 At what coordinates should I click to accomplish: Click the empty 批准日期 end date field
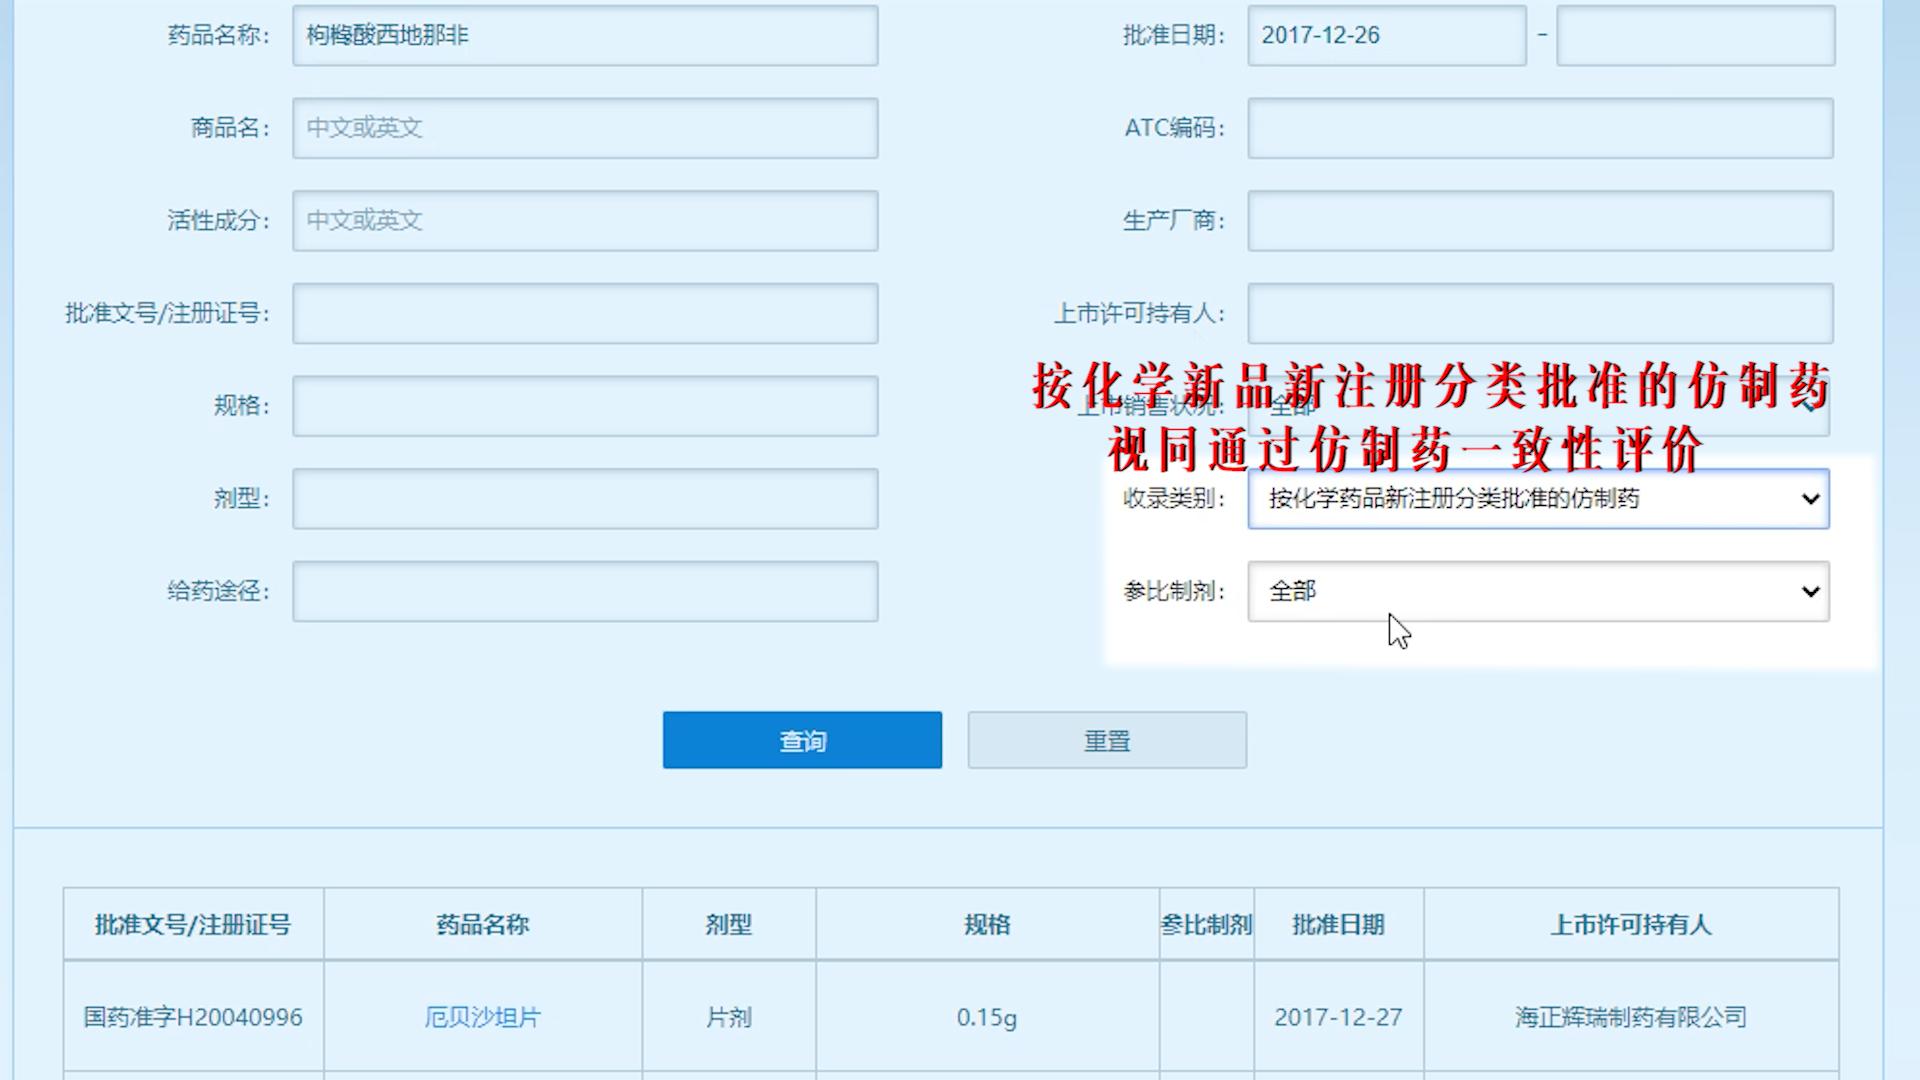tap(1694, 35)
